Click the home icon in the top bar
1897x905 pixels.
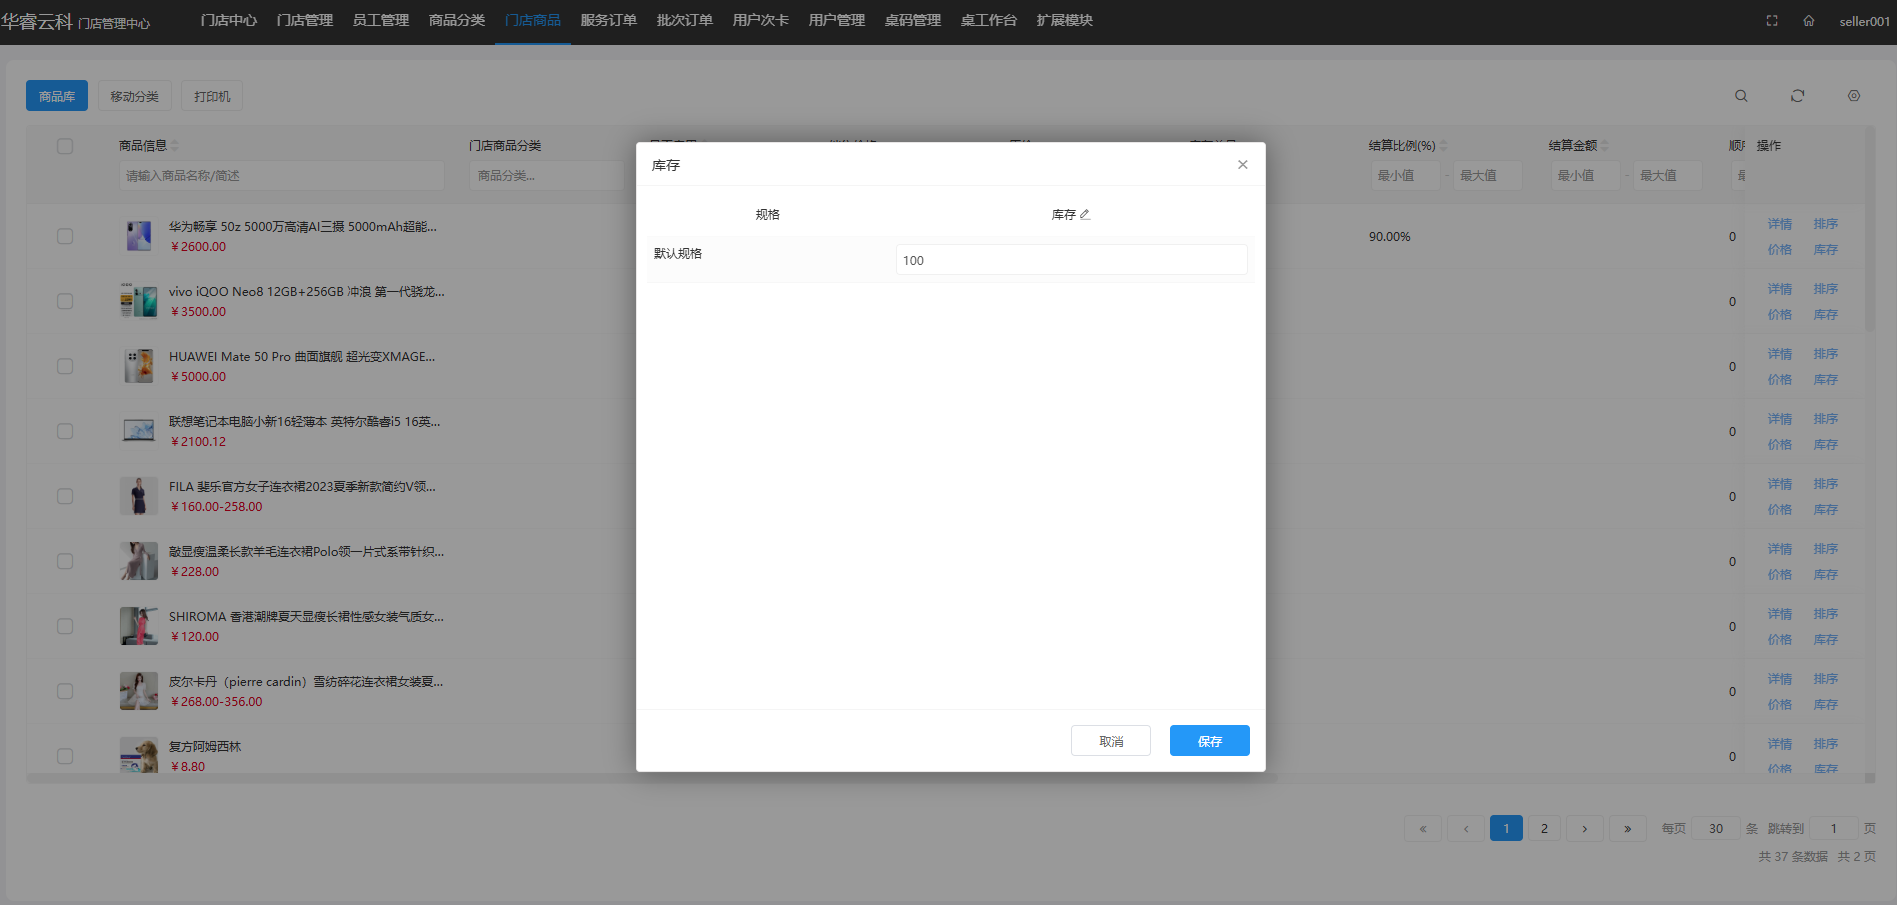point(1808,21)
